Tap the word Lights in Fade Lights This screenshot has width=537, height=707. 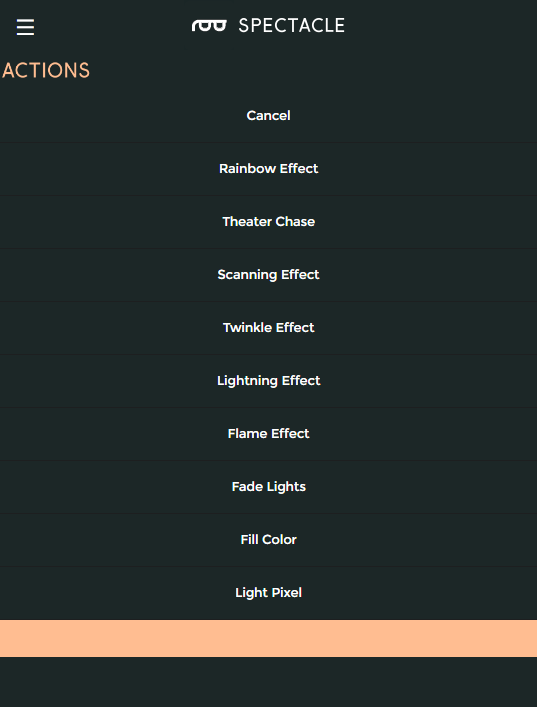click(286, 487)
